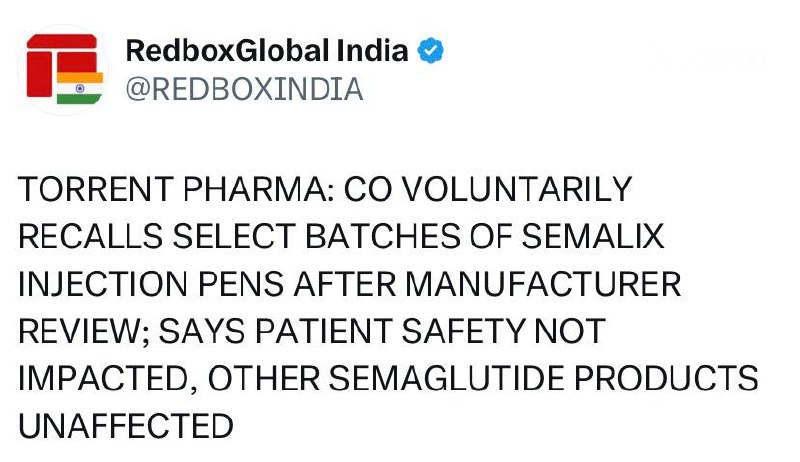Open the @REDBOXINDIA handle
The image size is (800, 462).
[244, 89]
